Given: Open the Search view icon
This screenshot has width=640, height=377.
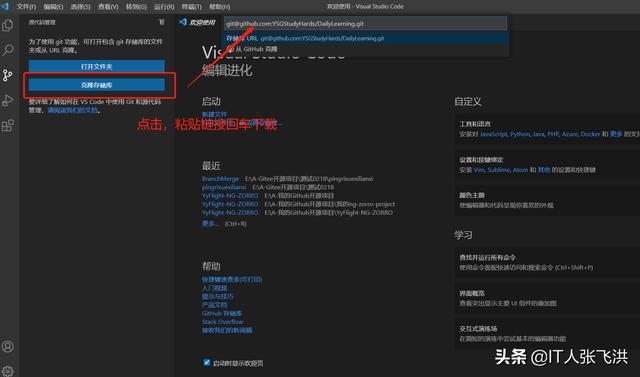Looking at the screenshot, I should pos(8,50).
